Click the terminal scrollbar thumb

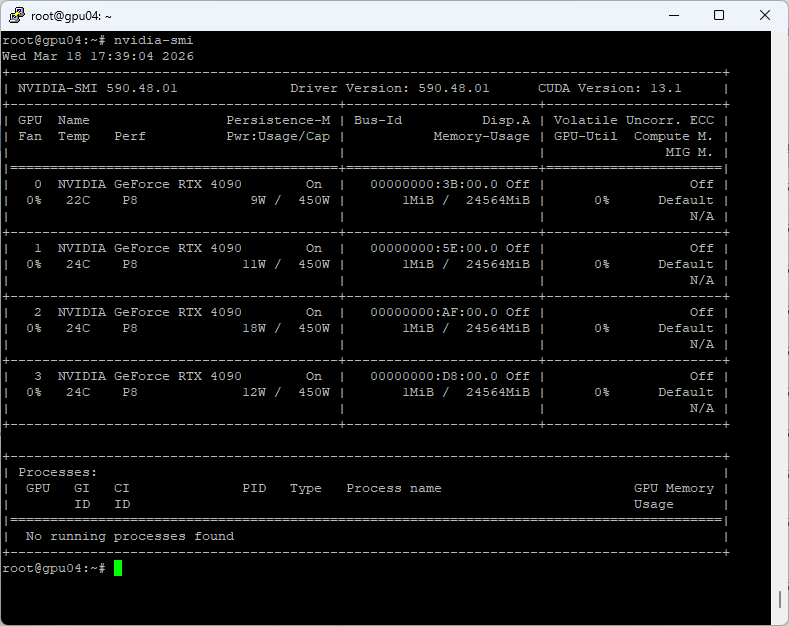[x=780, y=598]
